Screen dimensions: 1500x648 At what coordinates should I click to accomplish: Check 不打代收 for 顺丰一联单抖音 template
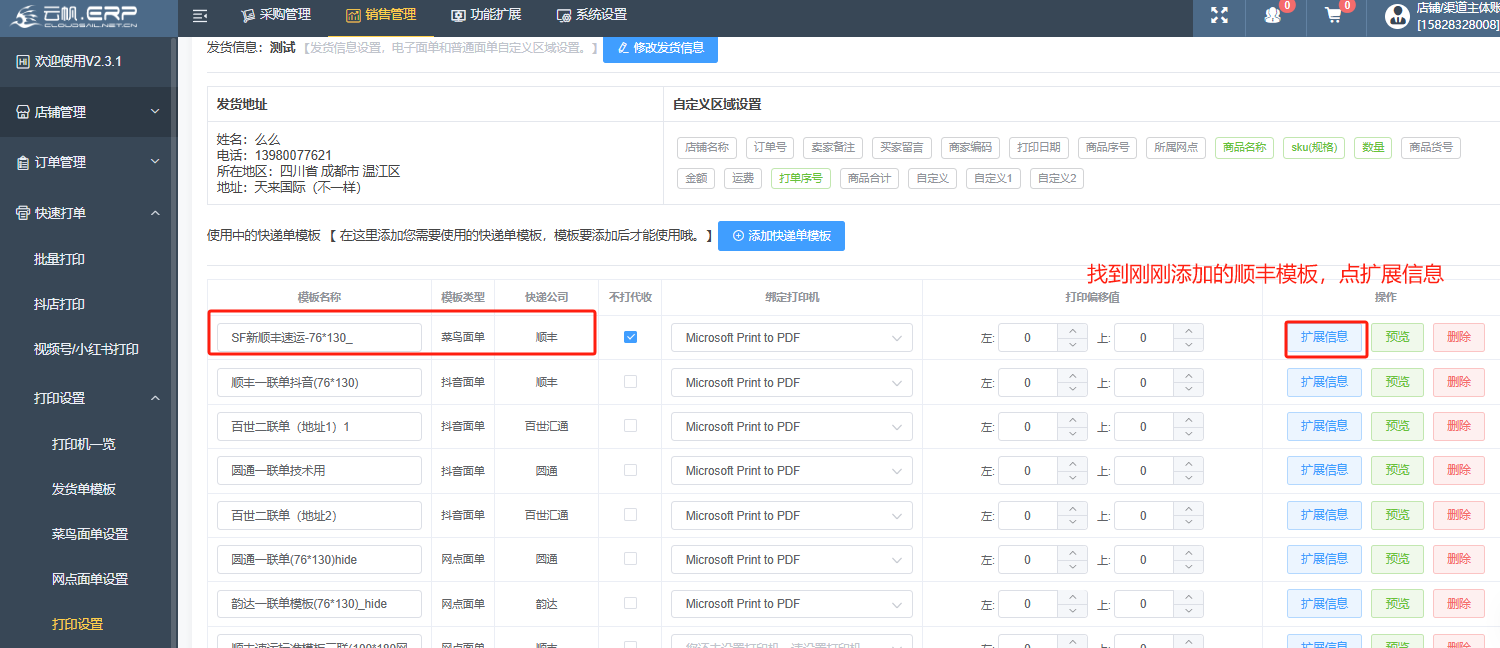point(630,381)
